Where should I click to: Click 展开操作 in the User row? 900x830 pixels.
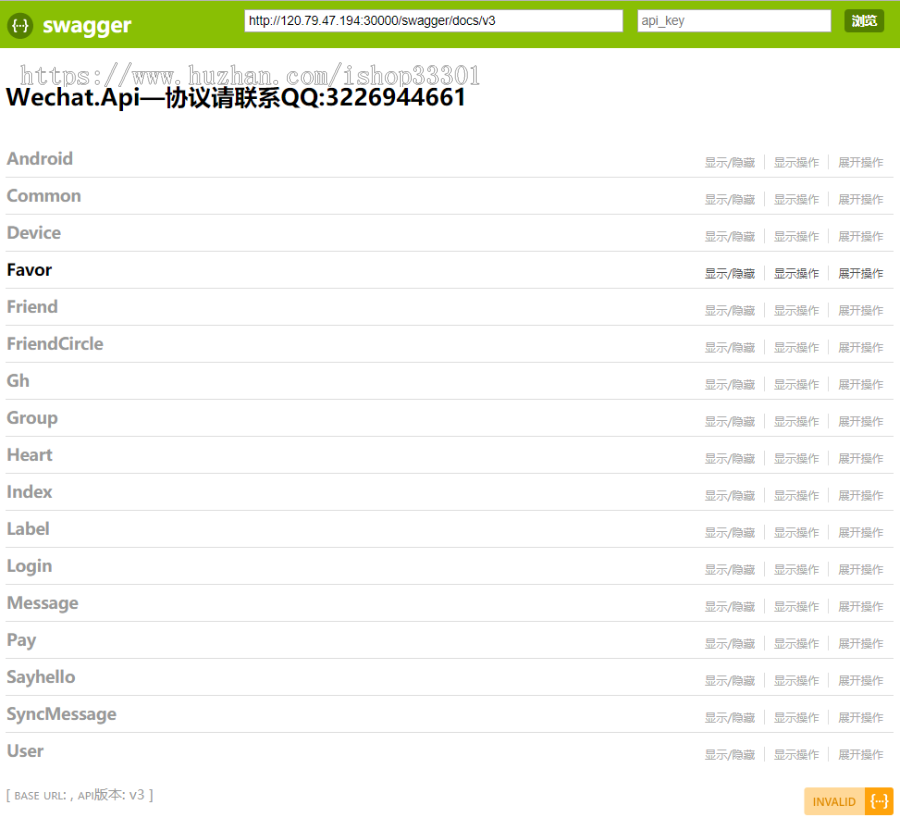[x=860, y=755]
